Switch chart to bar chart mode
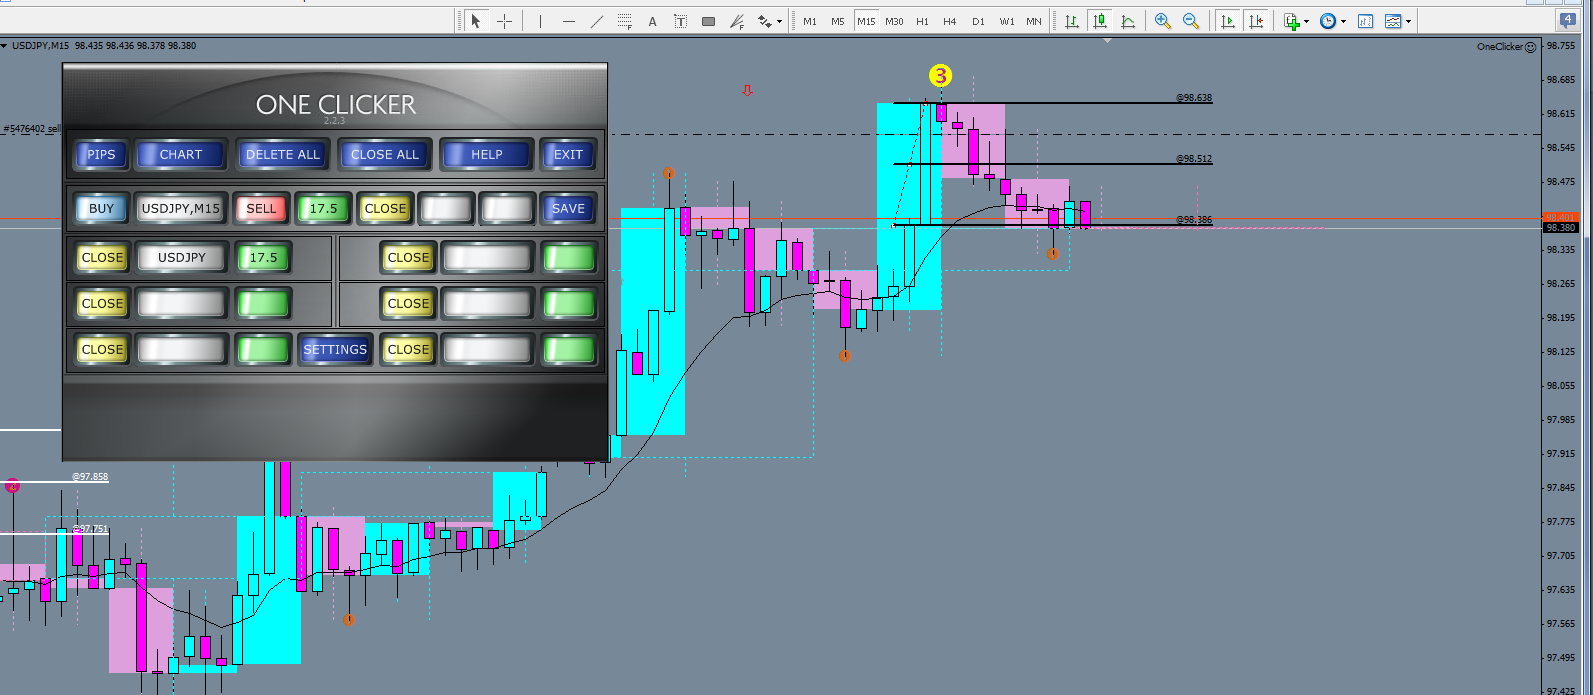Image resolution: width=1593 pixels, height=695 pixels. 1072,21
